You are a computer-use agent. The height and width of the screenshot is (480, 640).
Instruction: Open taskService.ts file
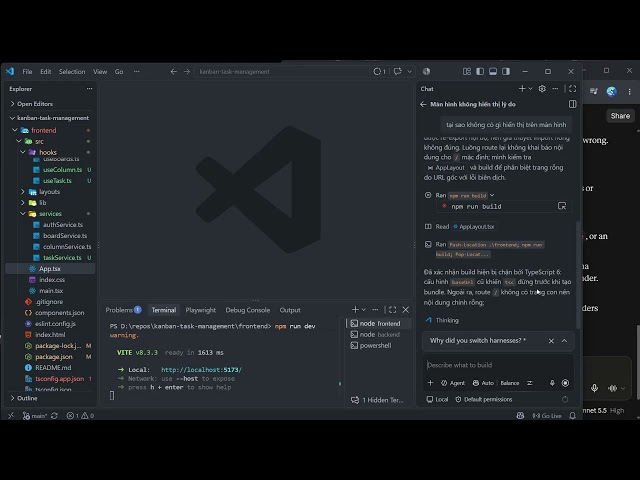[x=62, y=258]
